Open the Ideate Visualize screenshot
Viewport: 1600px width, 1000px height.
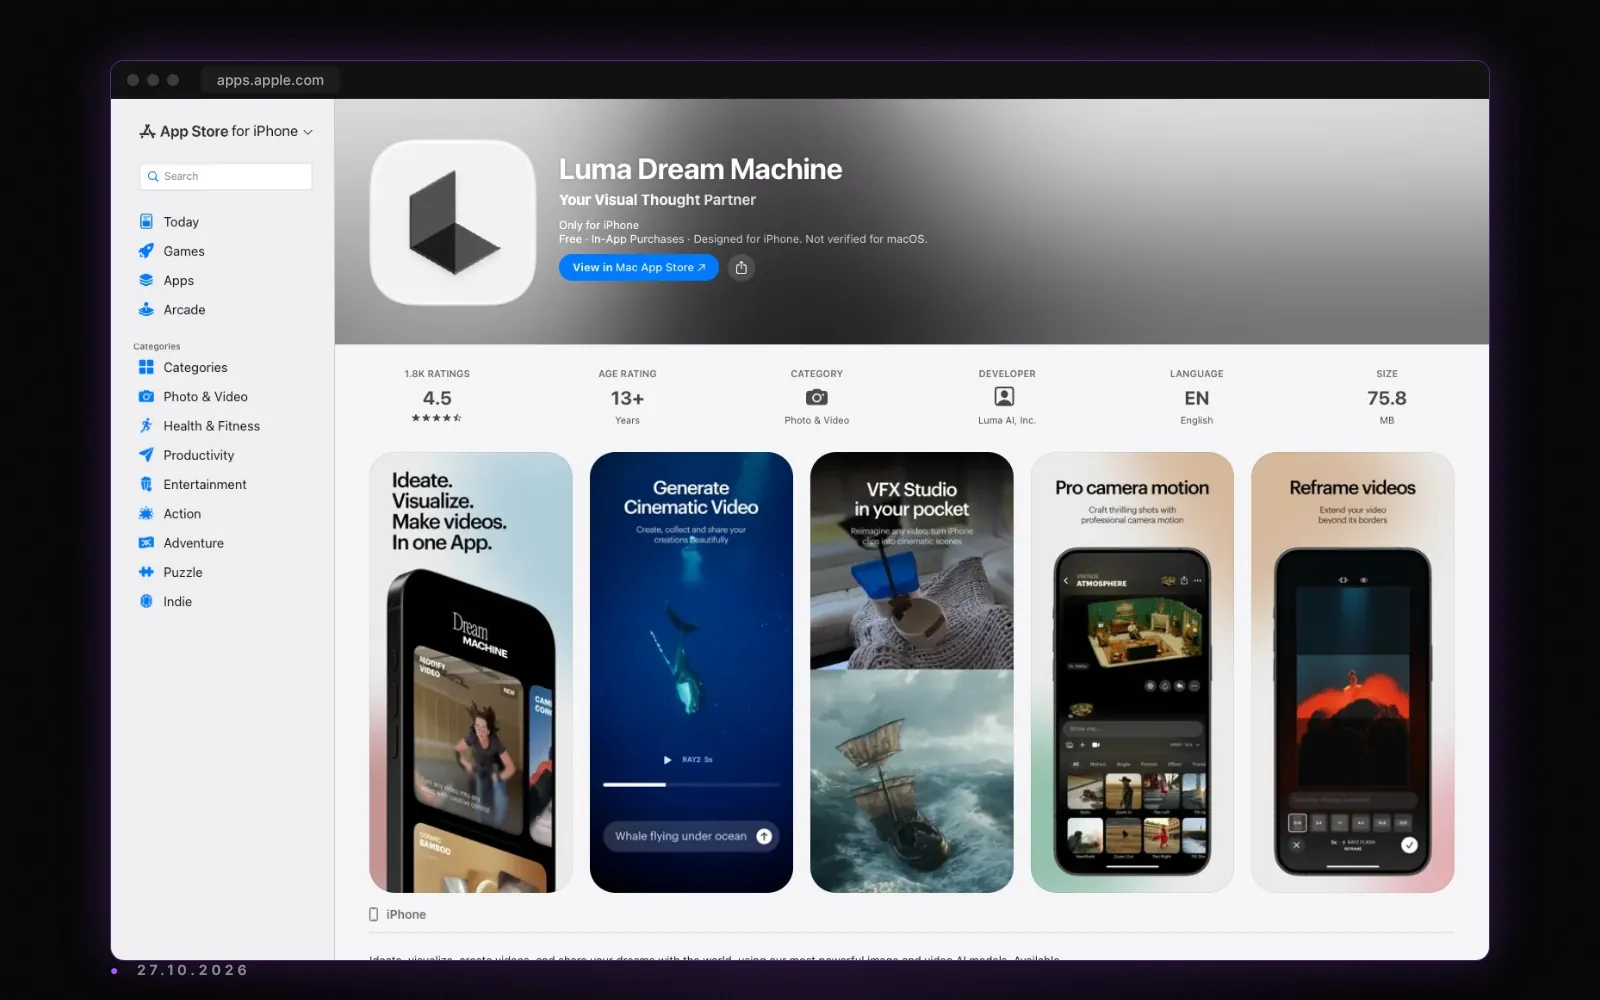click(x=471, y=672)
